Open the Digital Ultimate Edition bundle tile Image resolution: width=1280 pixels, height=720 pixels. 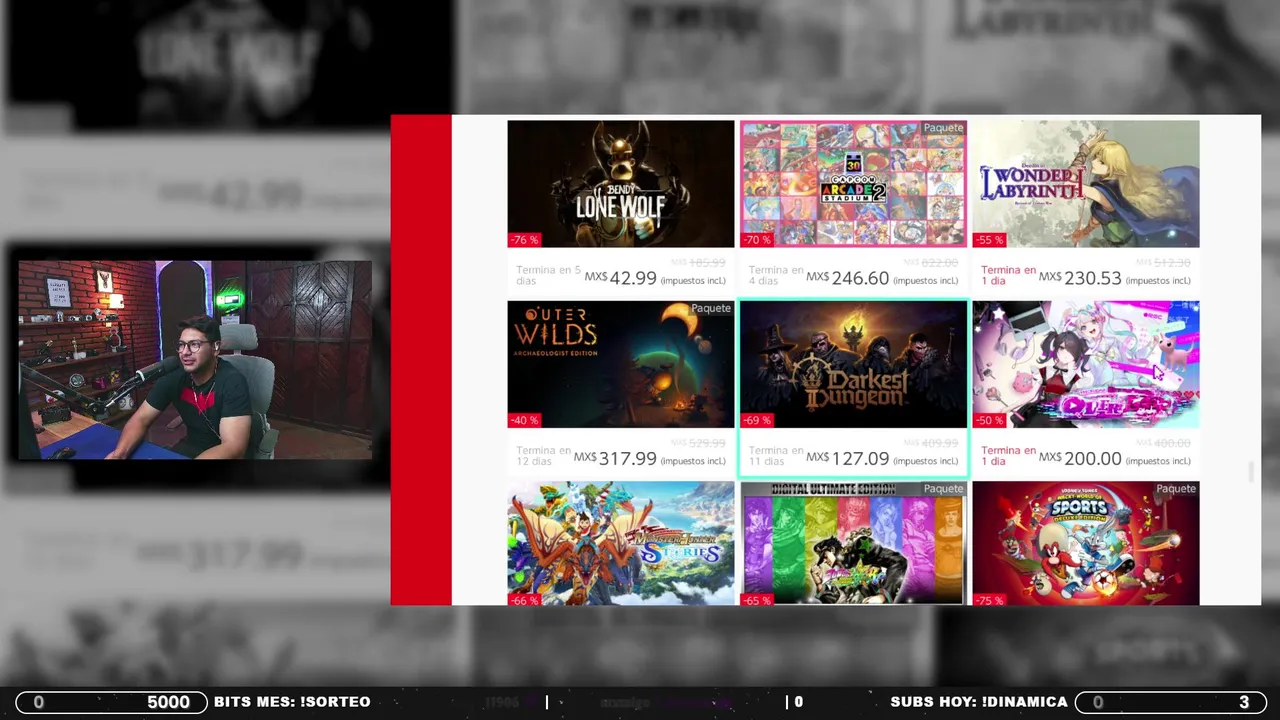[x=853, y=543]
